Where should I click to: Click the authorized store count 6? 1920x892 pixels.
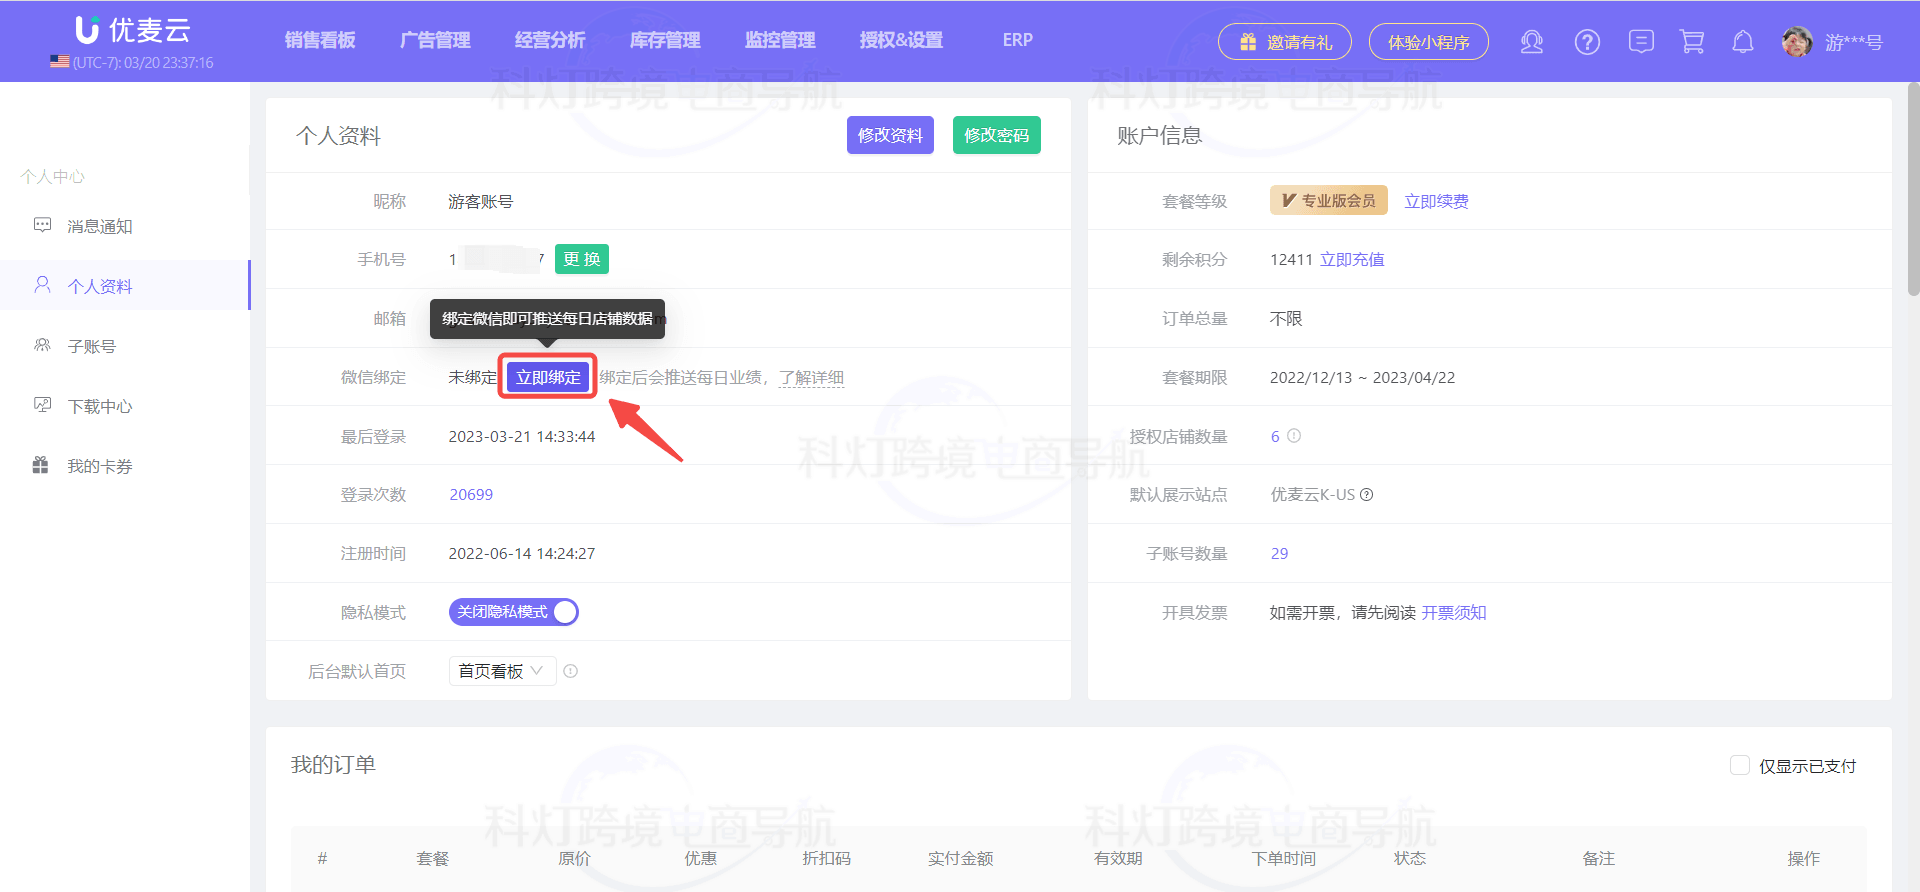[x=1275, y=436]
